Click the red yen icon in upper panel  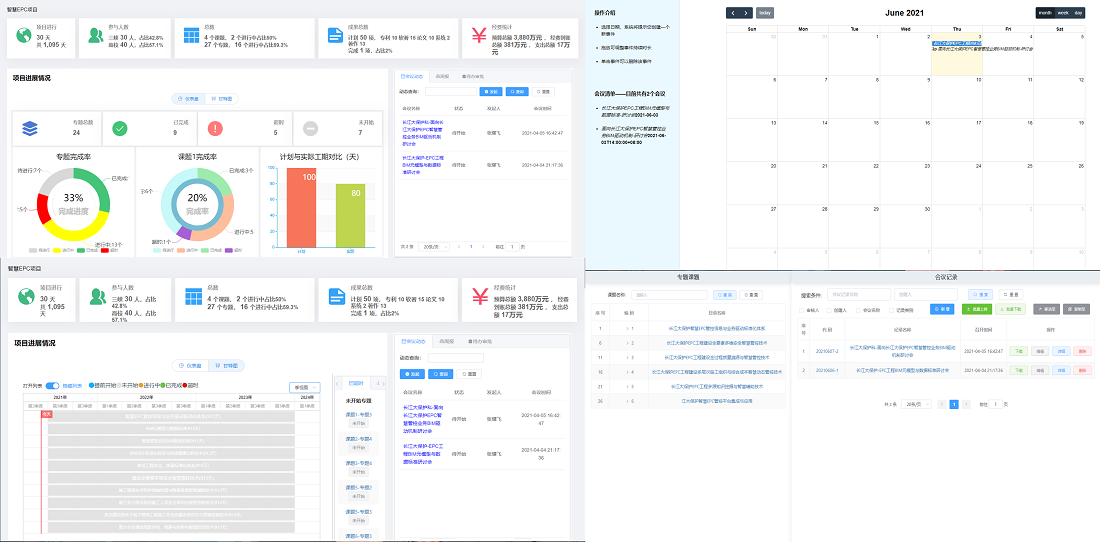pyautogui.click(x=480, y=36)
